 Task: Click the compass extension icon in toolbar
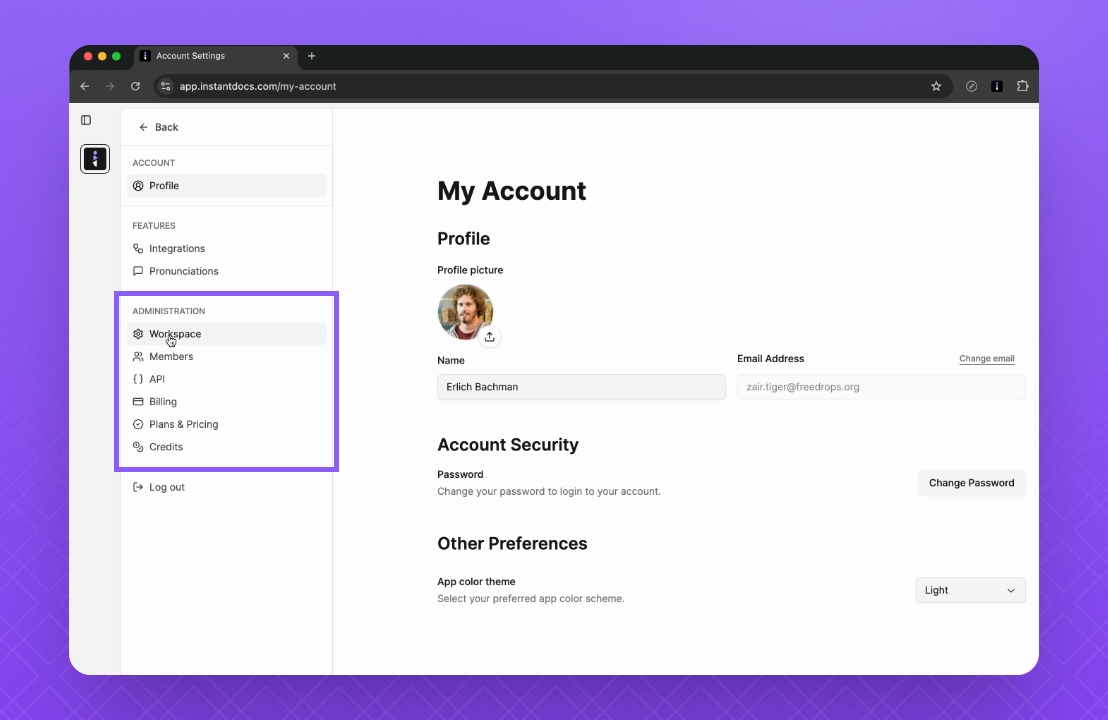tap(972, 86)
